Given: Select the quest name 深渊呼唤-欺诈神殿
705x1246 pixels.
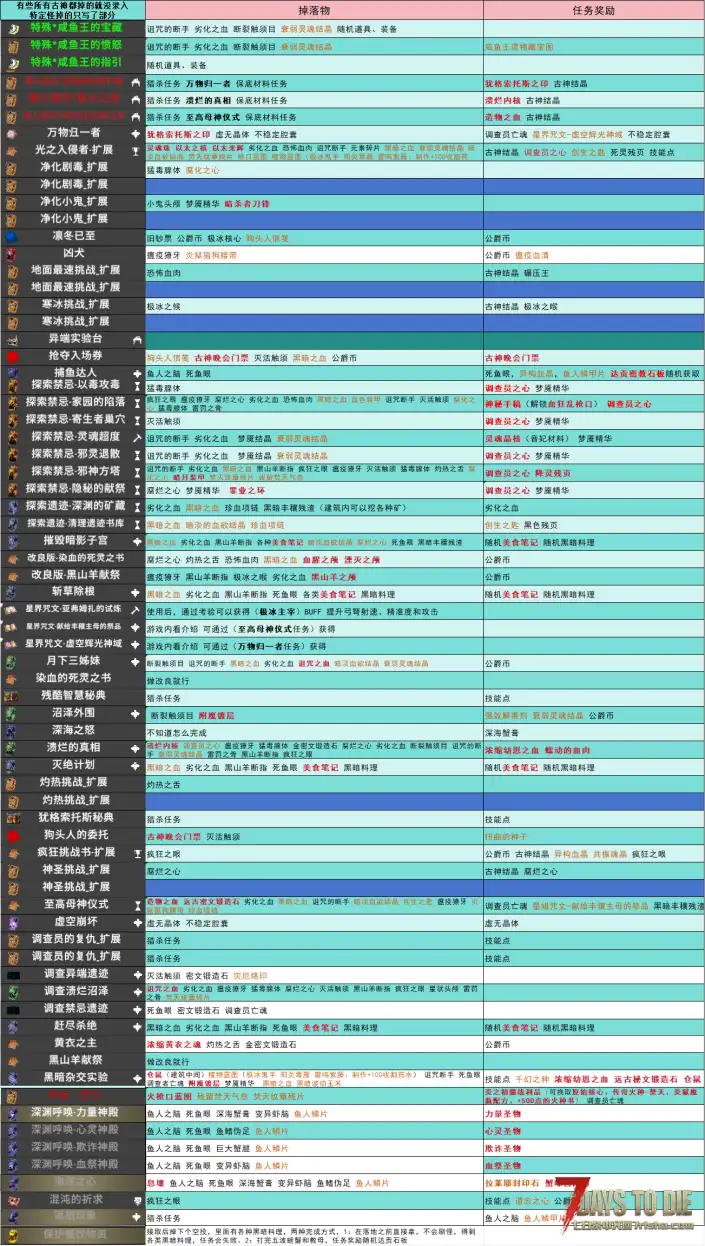Looking at the screenshot, I should pos(74,1147).
